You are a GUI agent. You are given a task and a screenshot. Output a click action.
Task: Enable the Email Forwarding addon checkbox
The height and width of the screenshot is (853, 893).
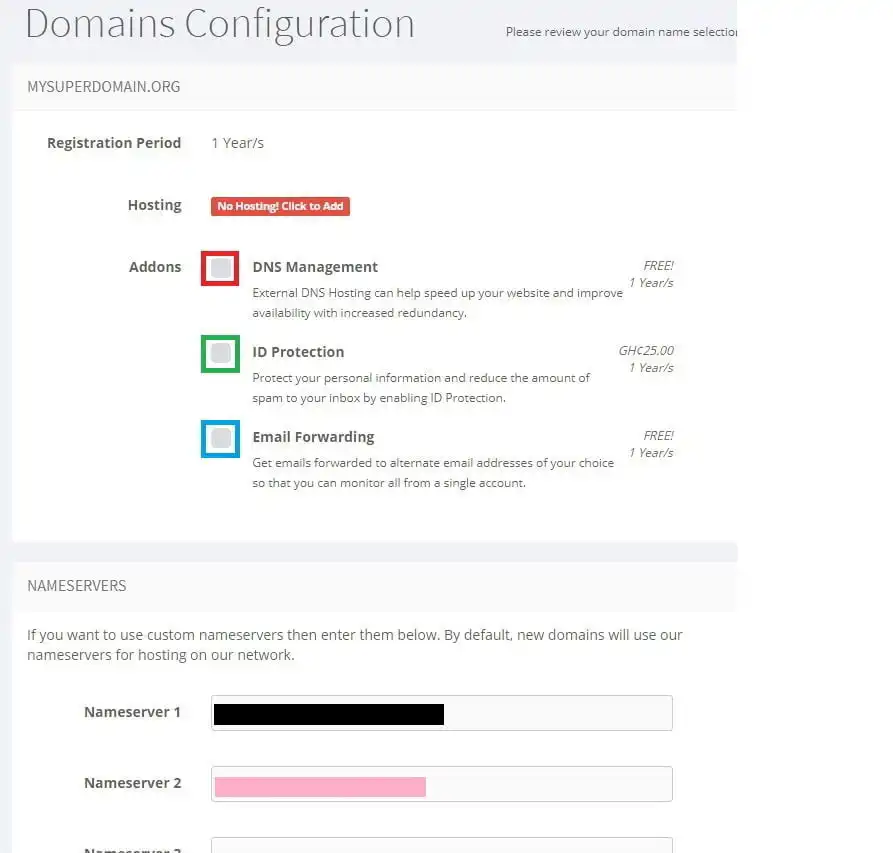pyautogui.click(x=219, y=438)
